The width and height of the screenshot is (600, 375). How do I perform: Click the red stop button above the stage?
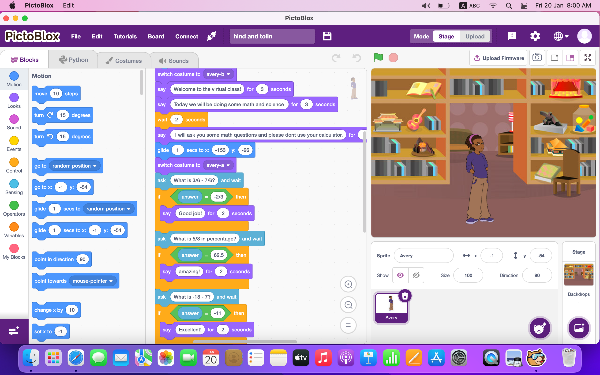pyautogui.click(x=393, y=57)
